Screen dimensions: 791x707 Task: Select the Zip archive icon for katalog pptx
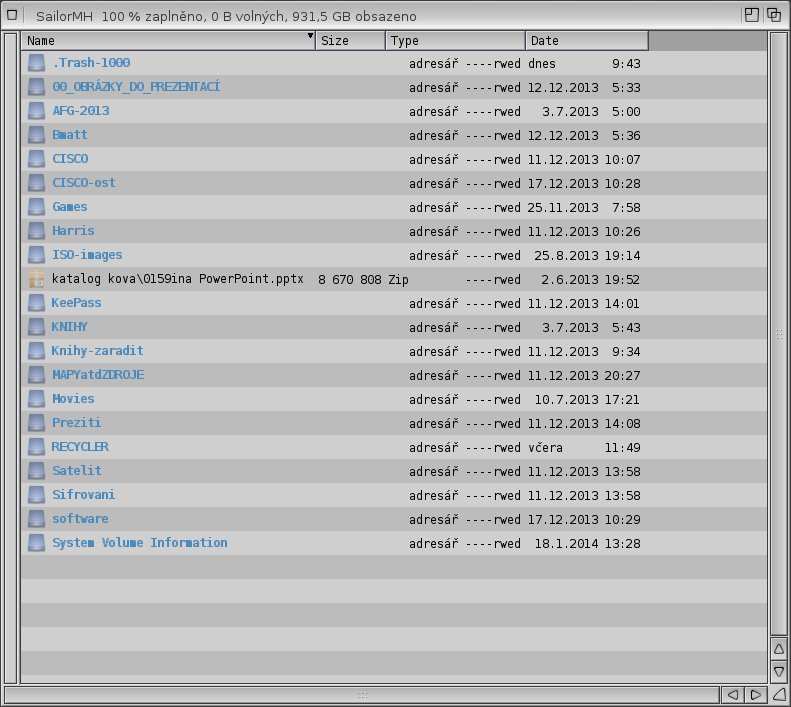(x=37, y=279)
